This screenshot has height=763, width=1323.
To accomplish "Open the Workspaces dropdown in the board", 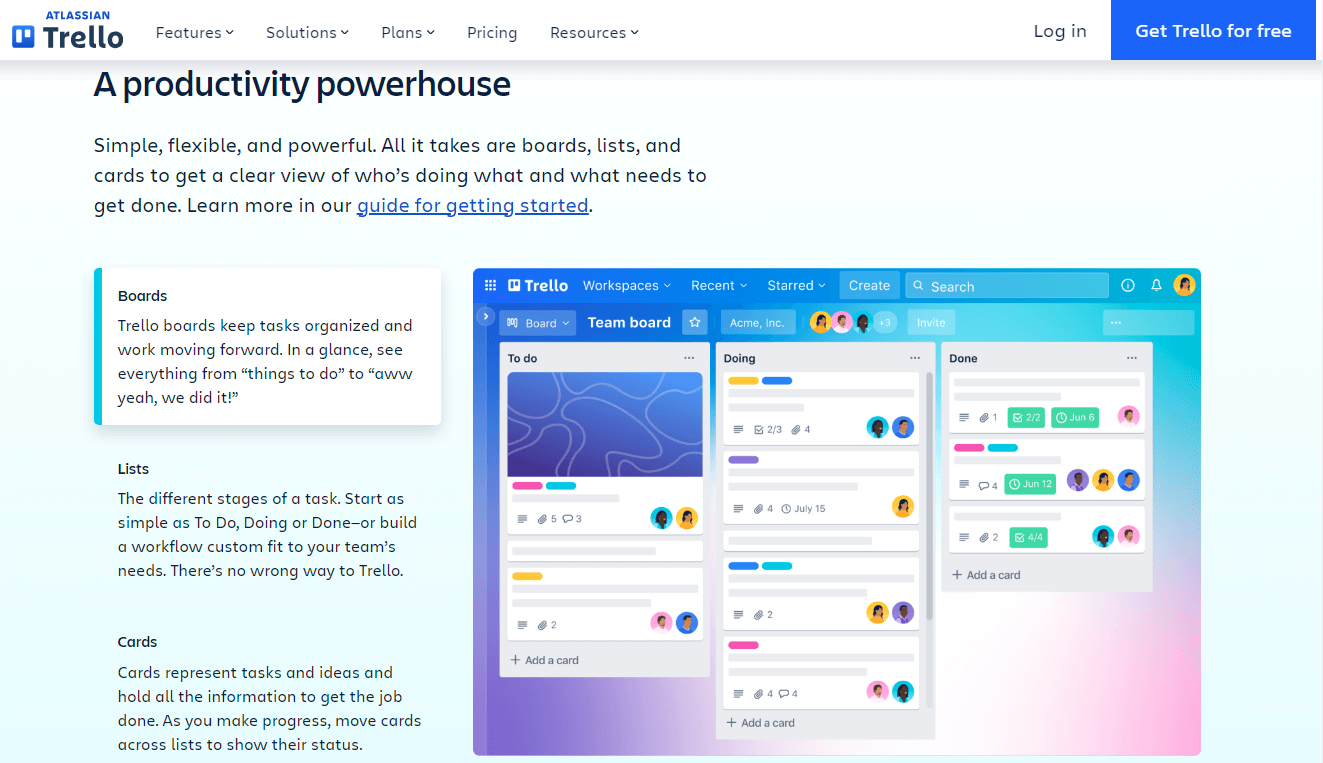I will [x=627, y=285].
